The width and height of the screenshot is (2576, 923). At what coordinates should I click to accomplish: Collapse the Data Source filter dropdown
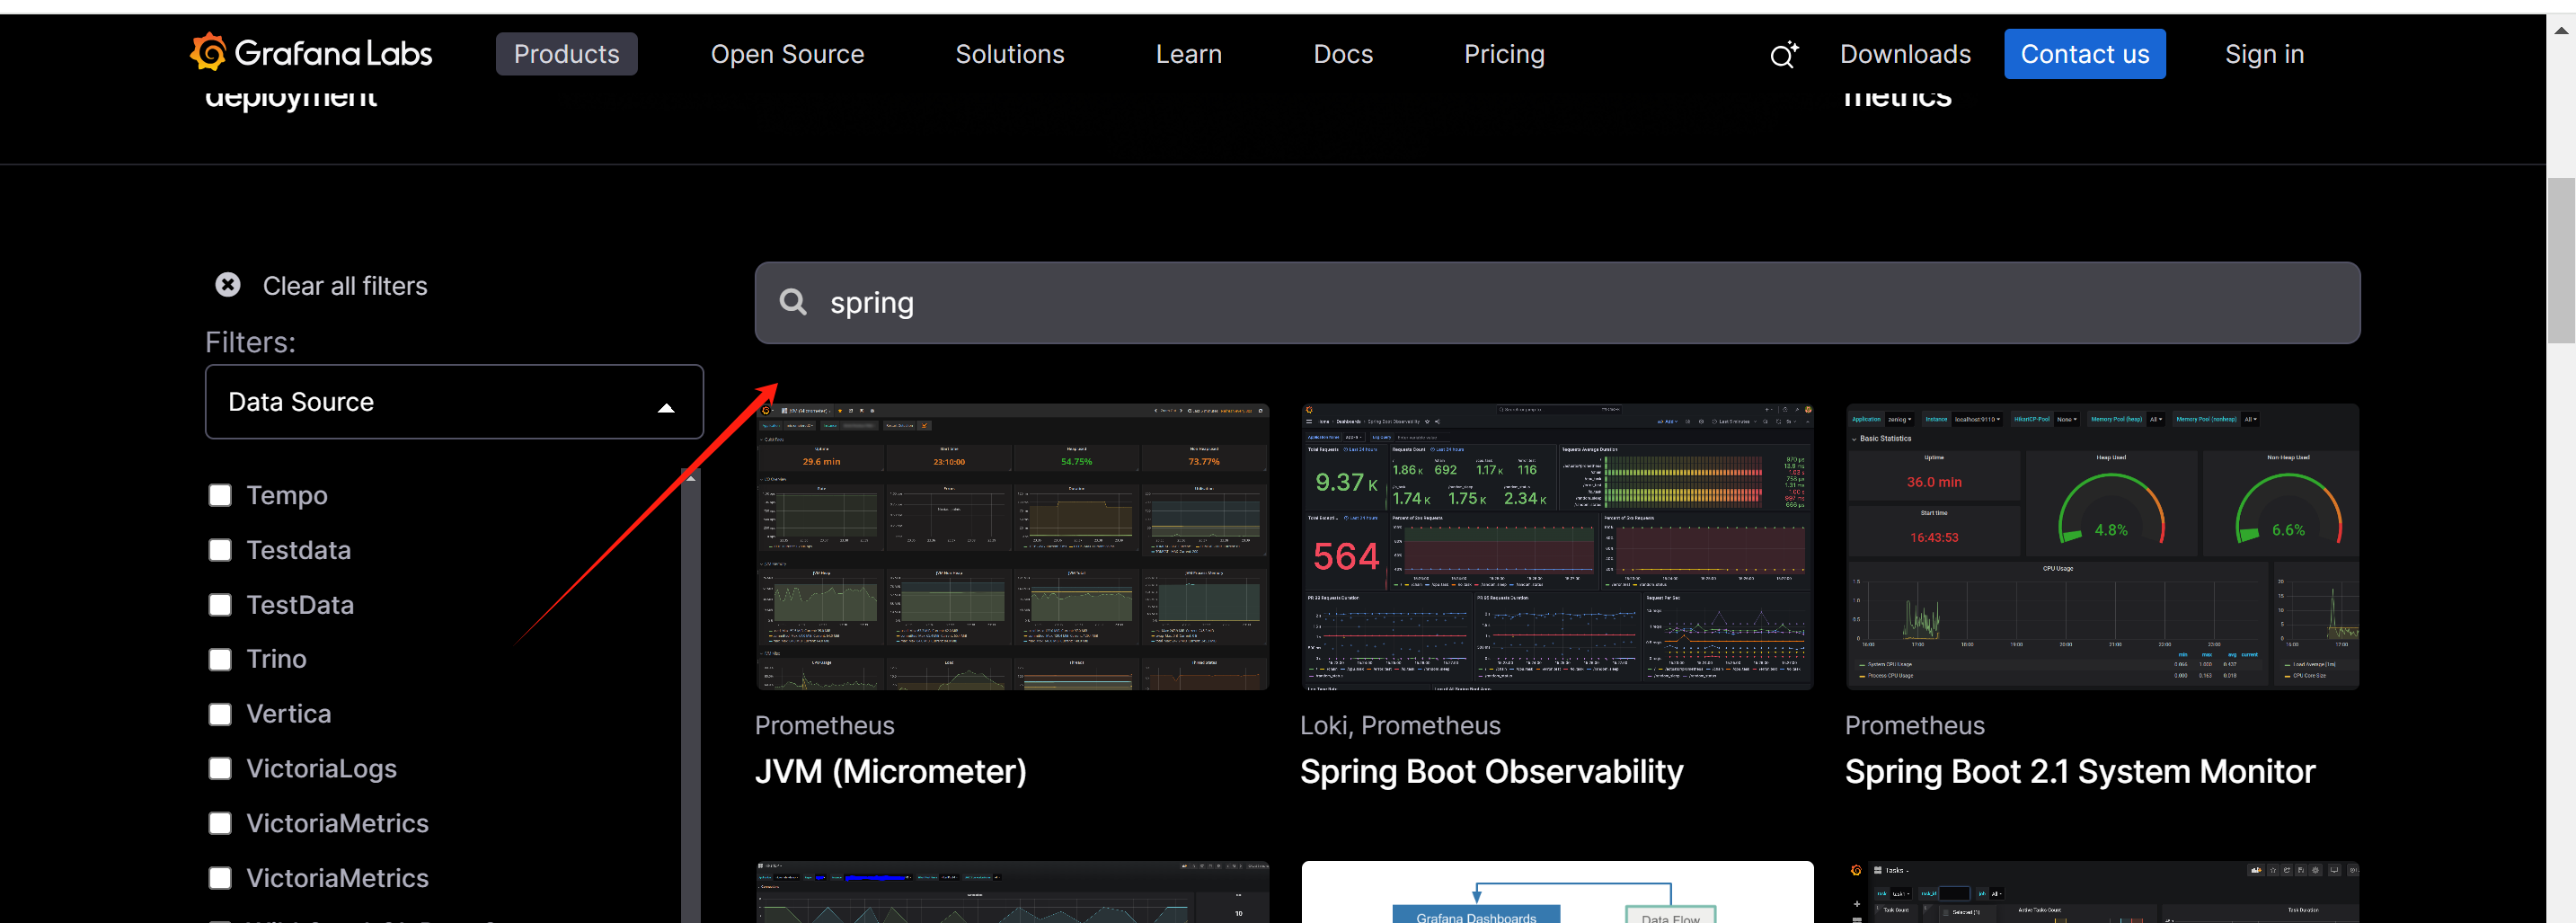454,401
